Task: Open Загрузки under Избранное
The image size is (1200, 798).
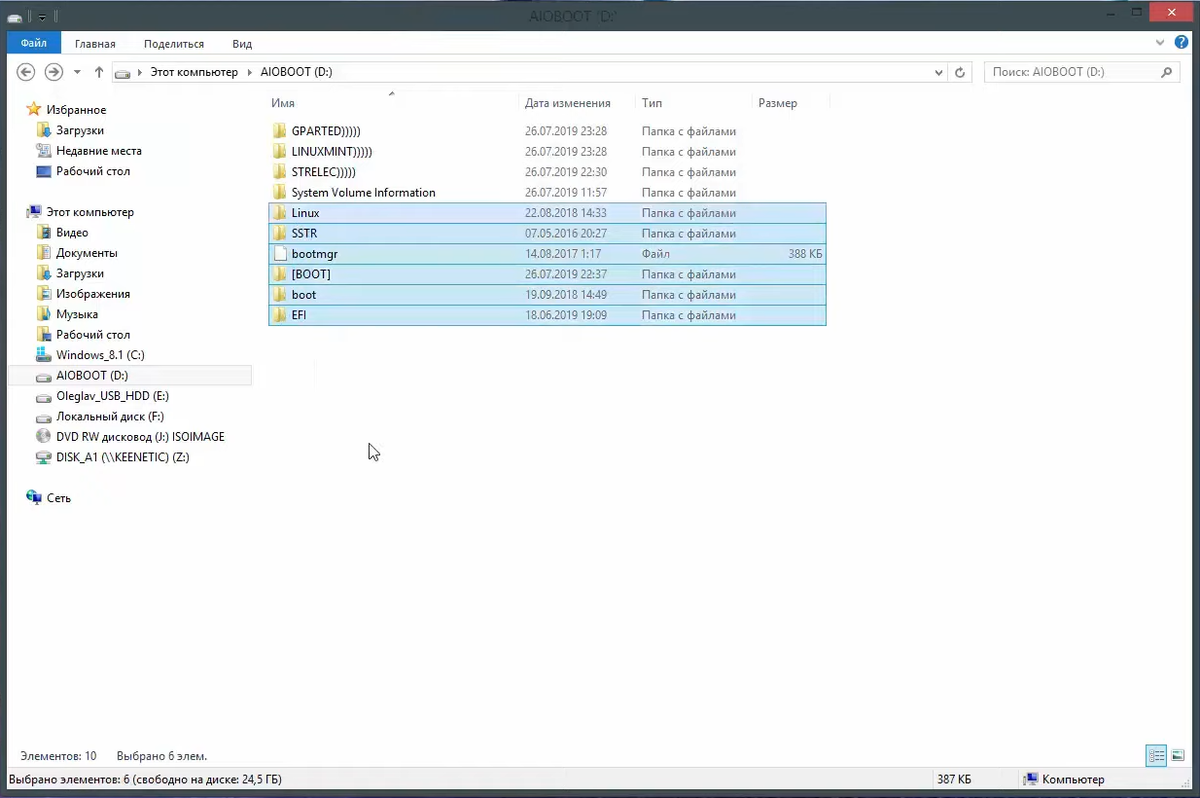Action: tap(79, 130)
